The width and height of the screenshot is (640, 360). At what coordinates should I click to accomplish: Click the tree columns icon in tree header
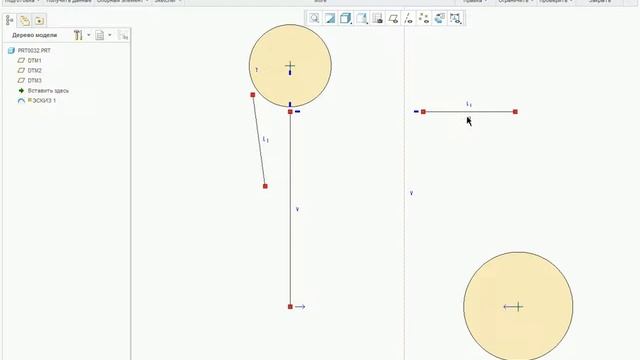[x=123, y=36]
